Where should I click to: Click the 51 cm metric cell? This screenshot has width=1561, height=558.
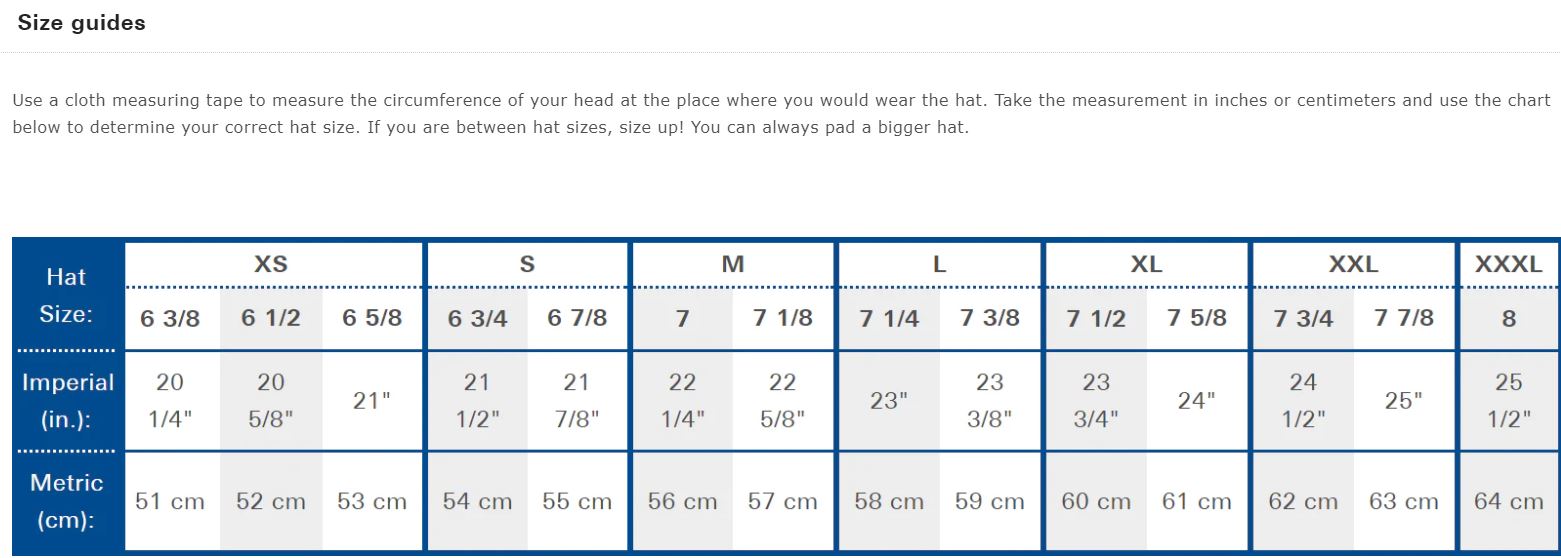[x=170, y=501]
